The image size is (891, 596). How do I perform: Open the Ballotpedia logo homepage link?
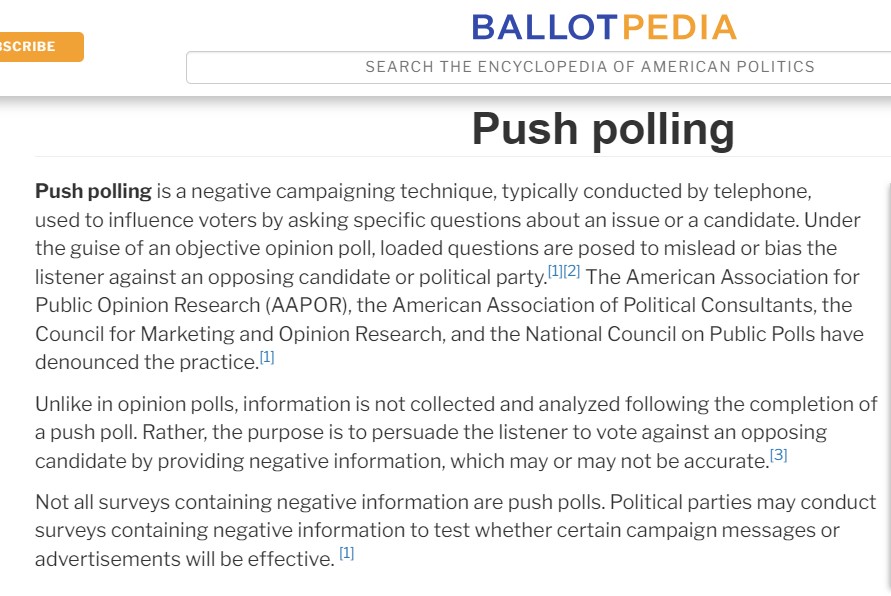(603, 27)
